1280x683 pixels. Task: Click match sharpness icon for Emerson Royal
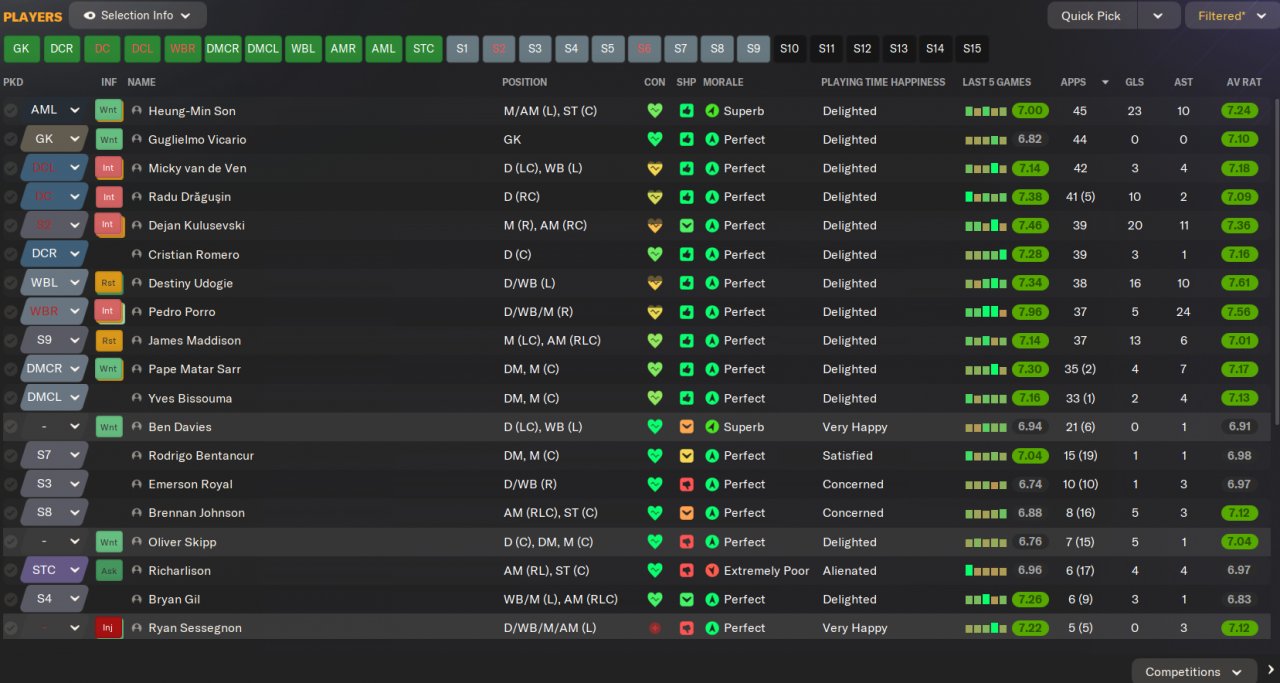tap(686, 484)
